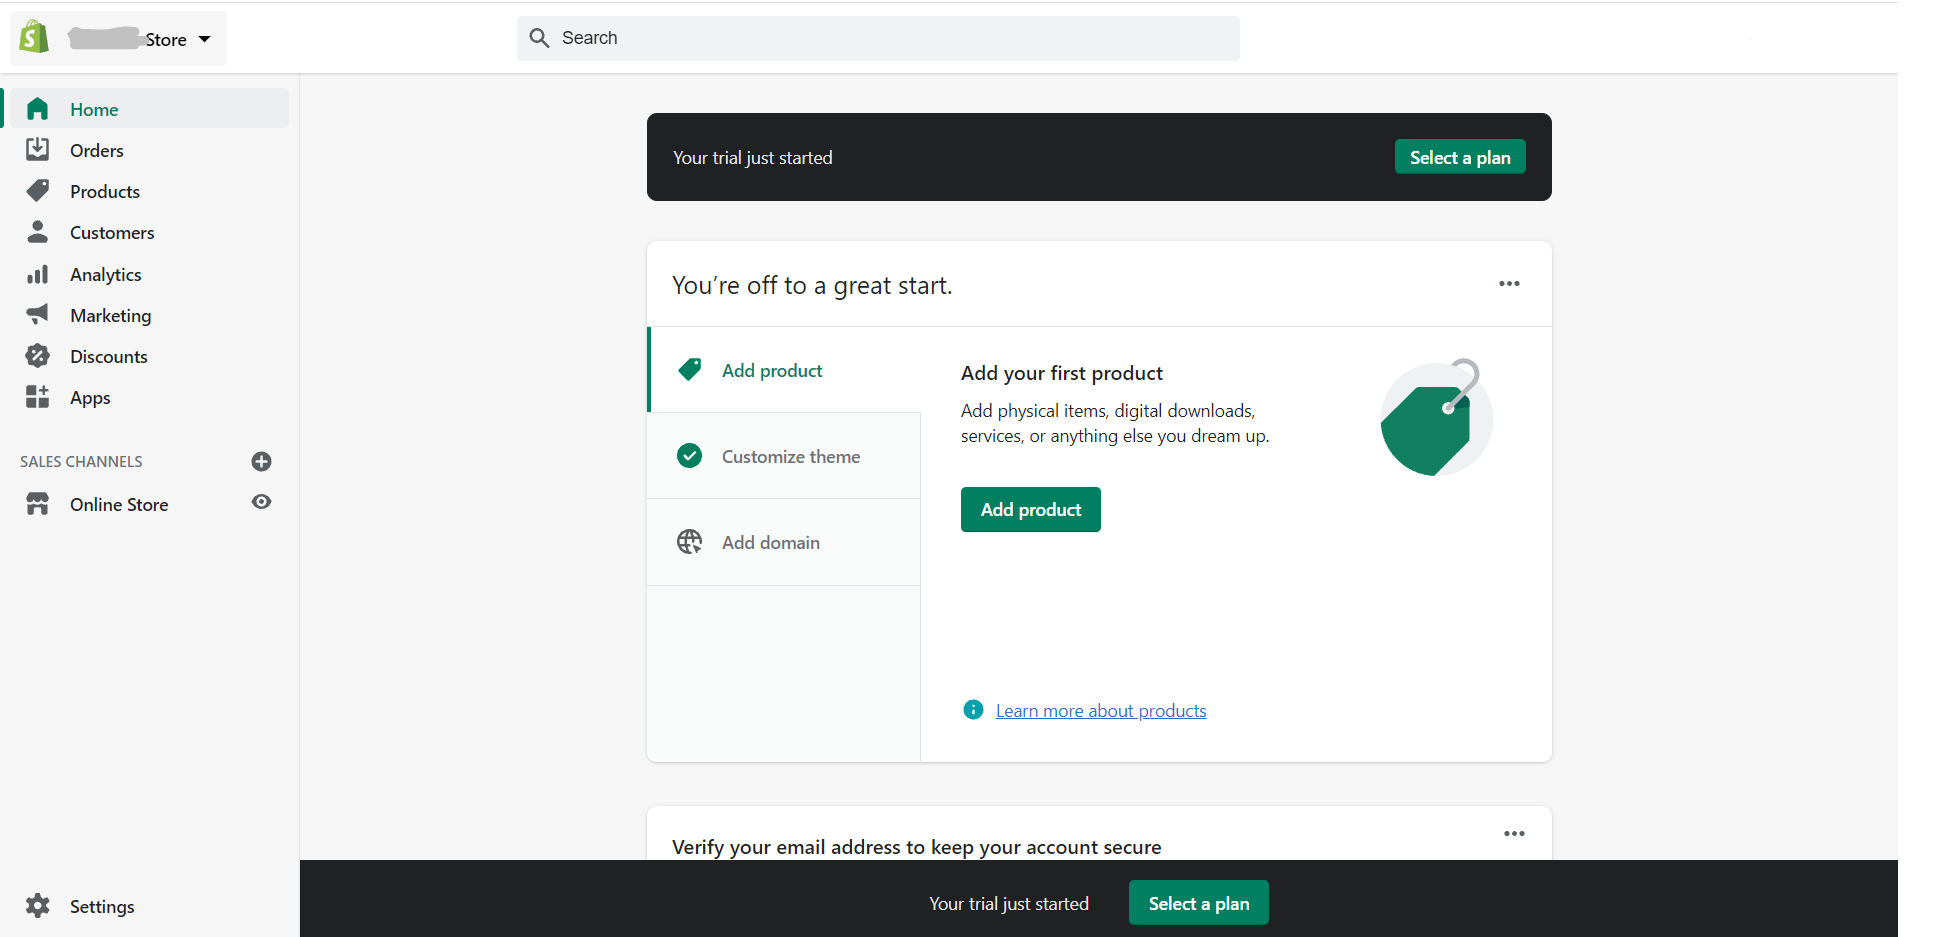1934x937 pixels.
Task: Open the store name dropdown
Action: pos(204,38)
